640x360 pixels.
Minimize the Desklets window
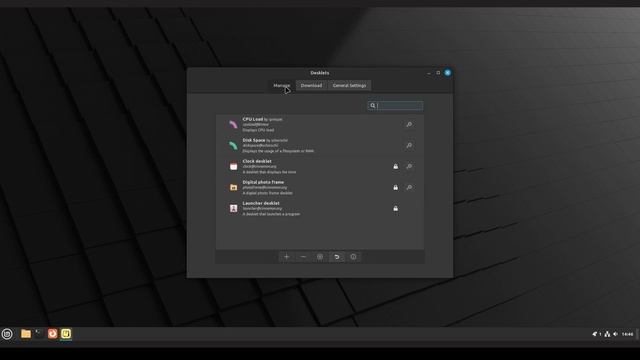pyautogui.click(x=429, y=73)
